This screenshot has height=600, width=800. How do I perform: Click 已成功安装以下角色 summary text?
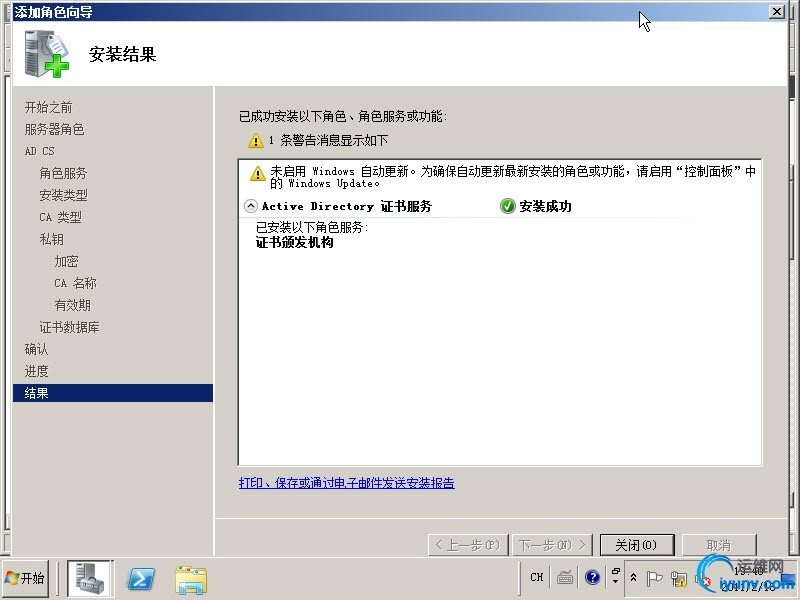[343, 116]
